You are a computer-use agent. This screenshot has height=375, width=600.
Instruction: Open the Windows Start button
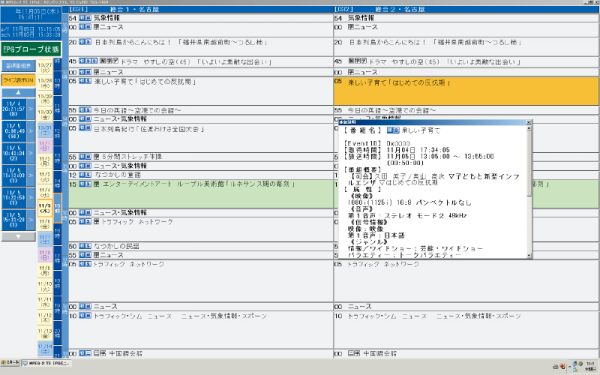coord(10,363)
